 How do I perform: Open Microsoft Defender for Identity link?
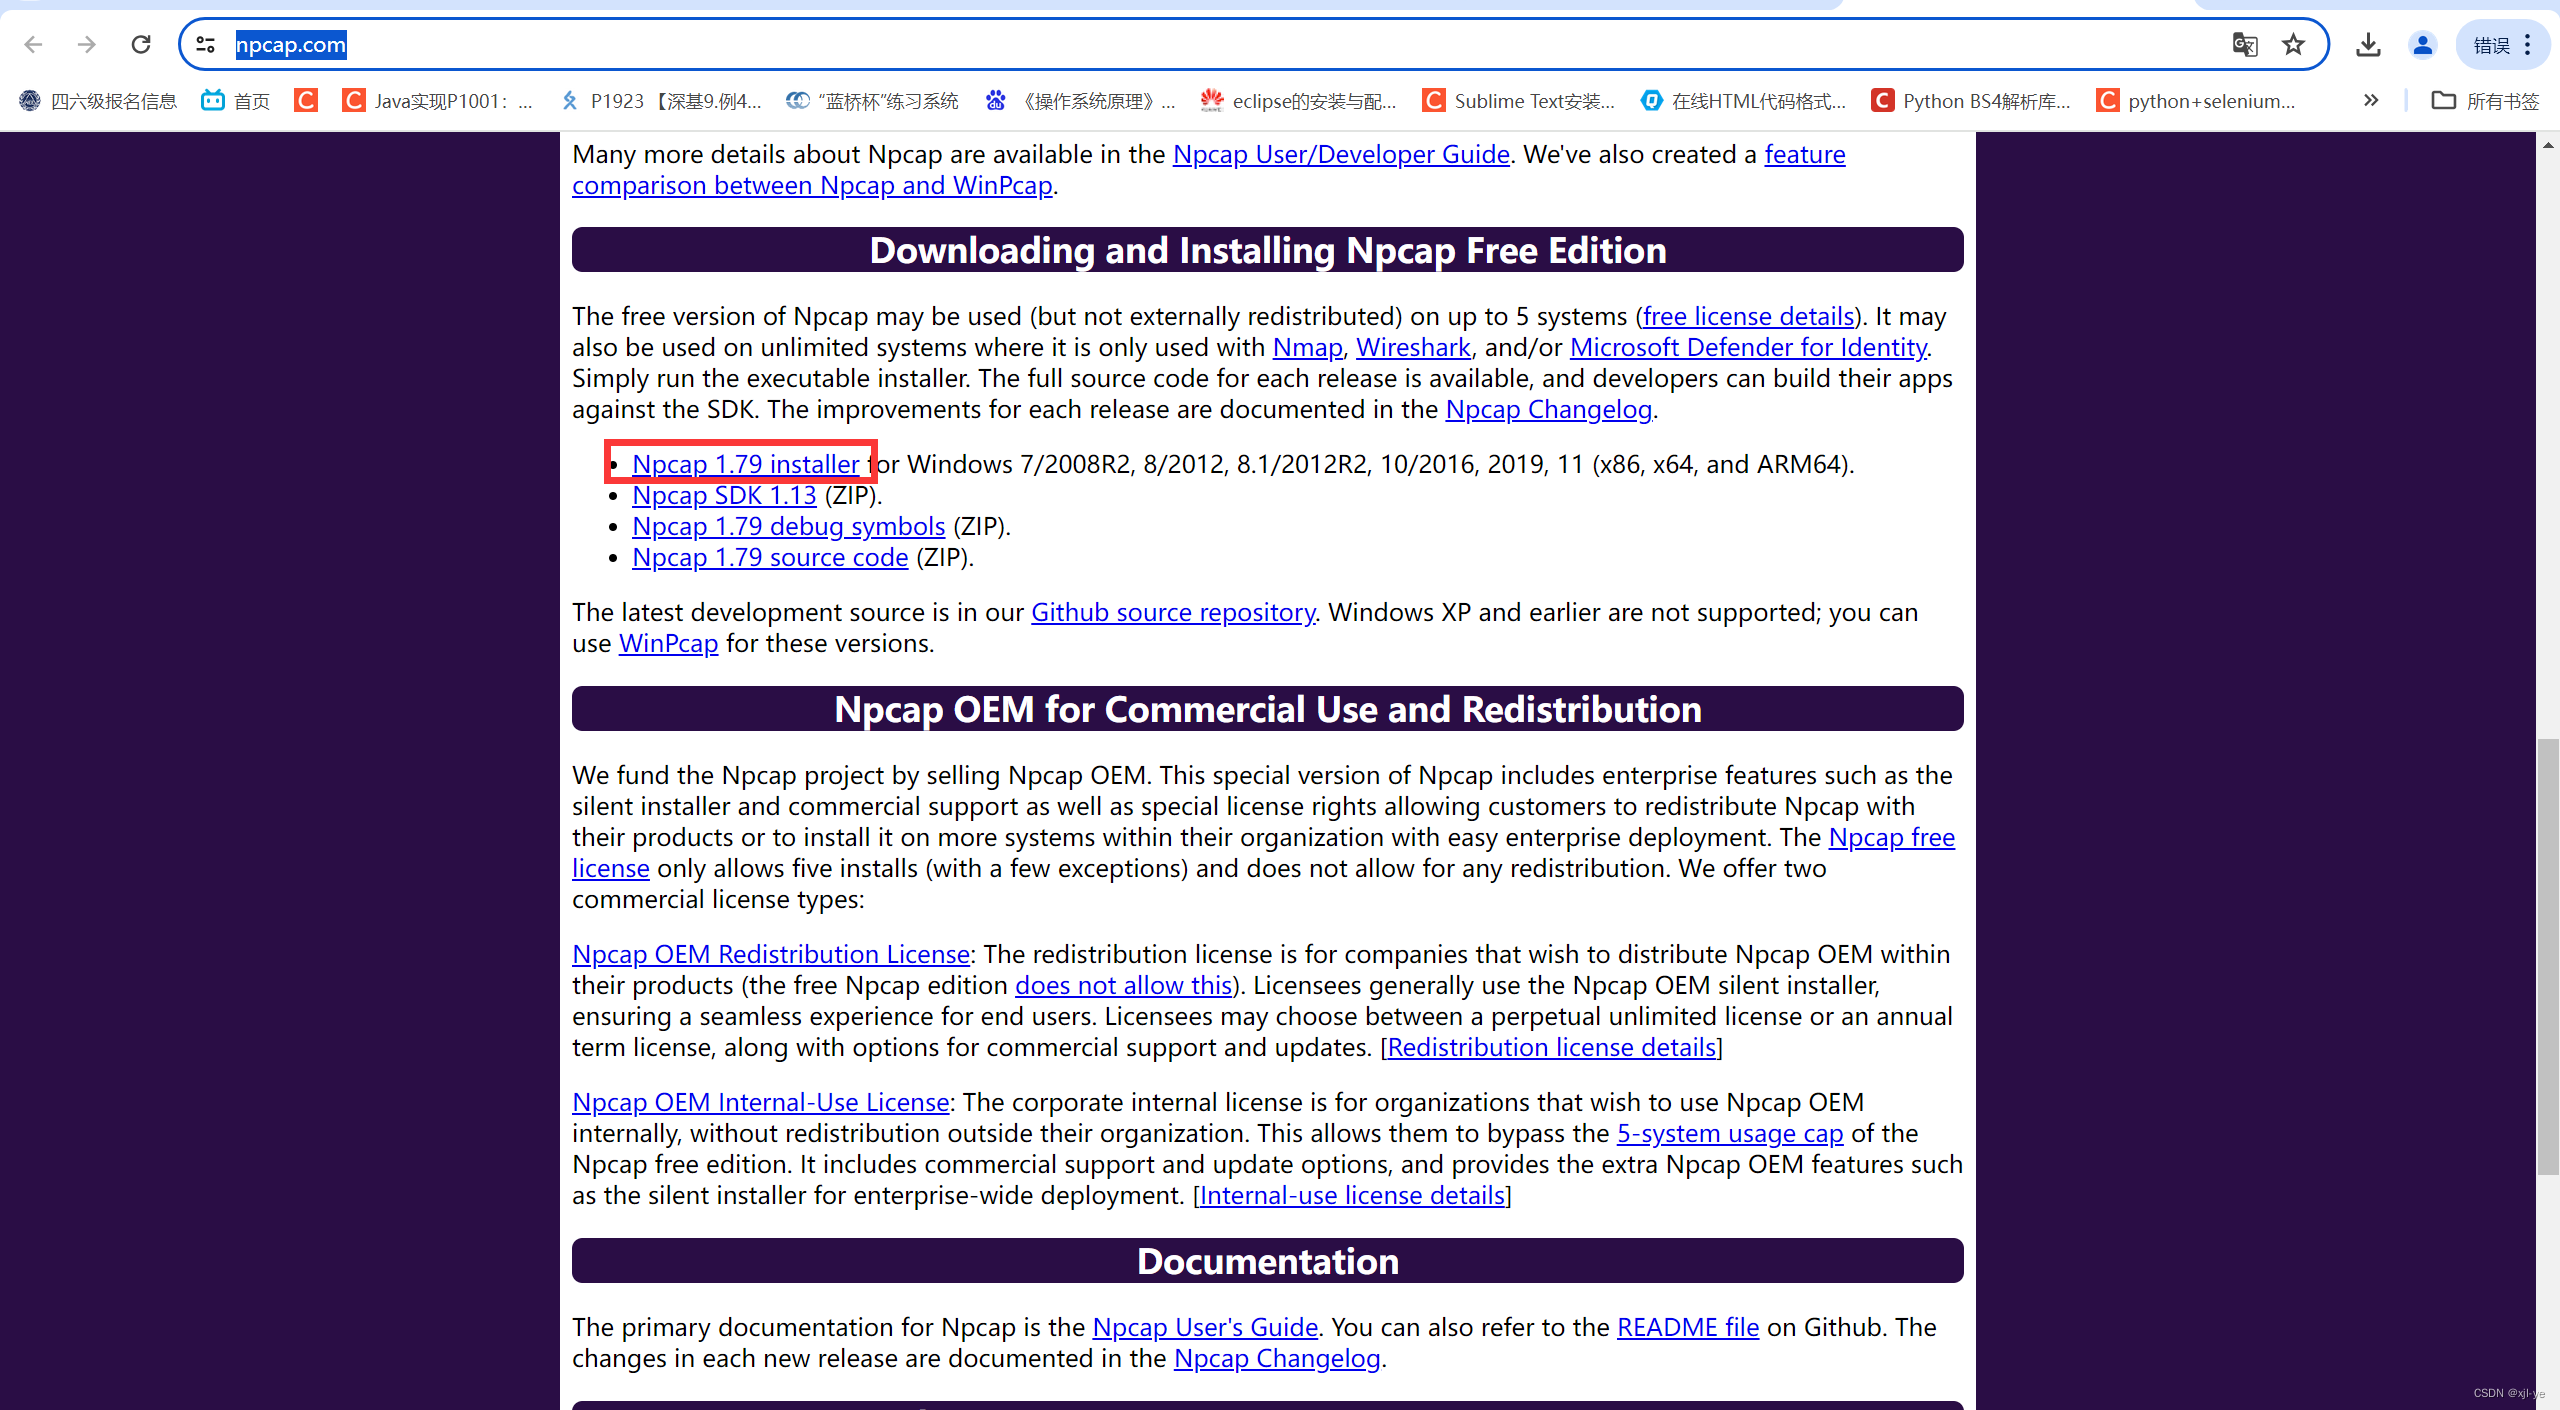[1748, 348]
